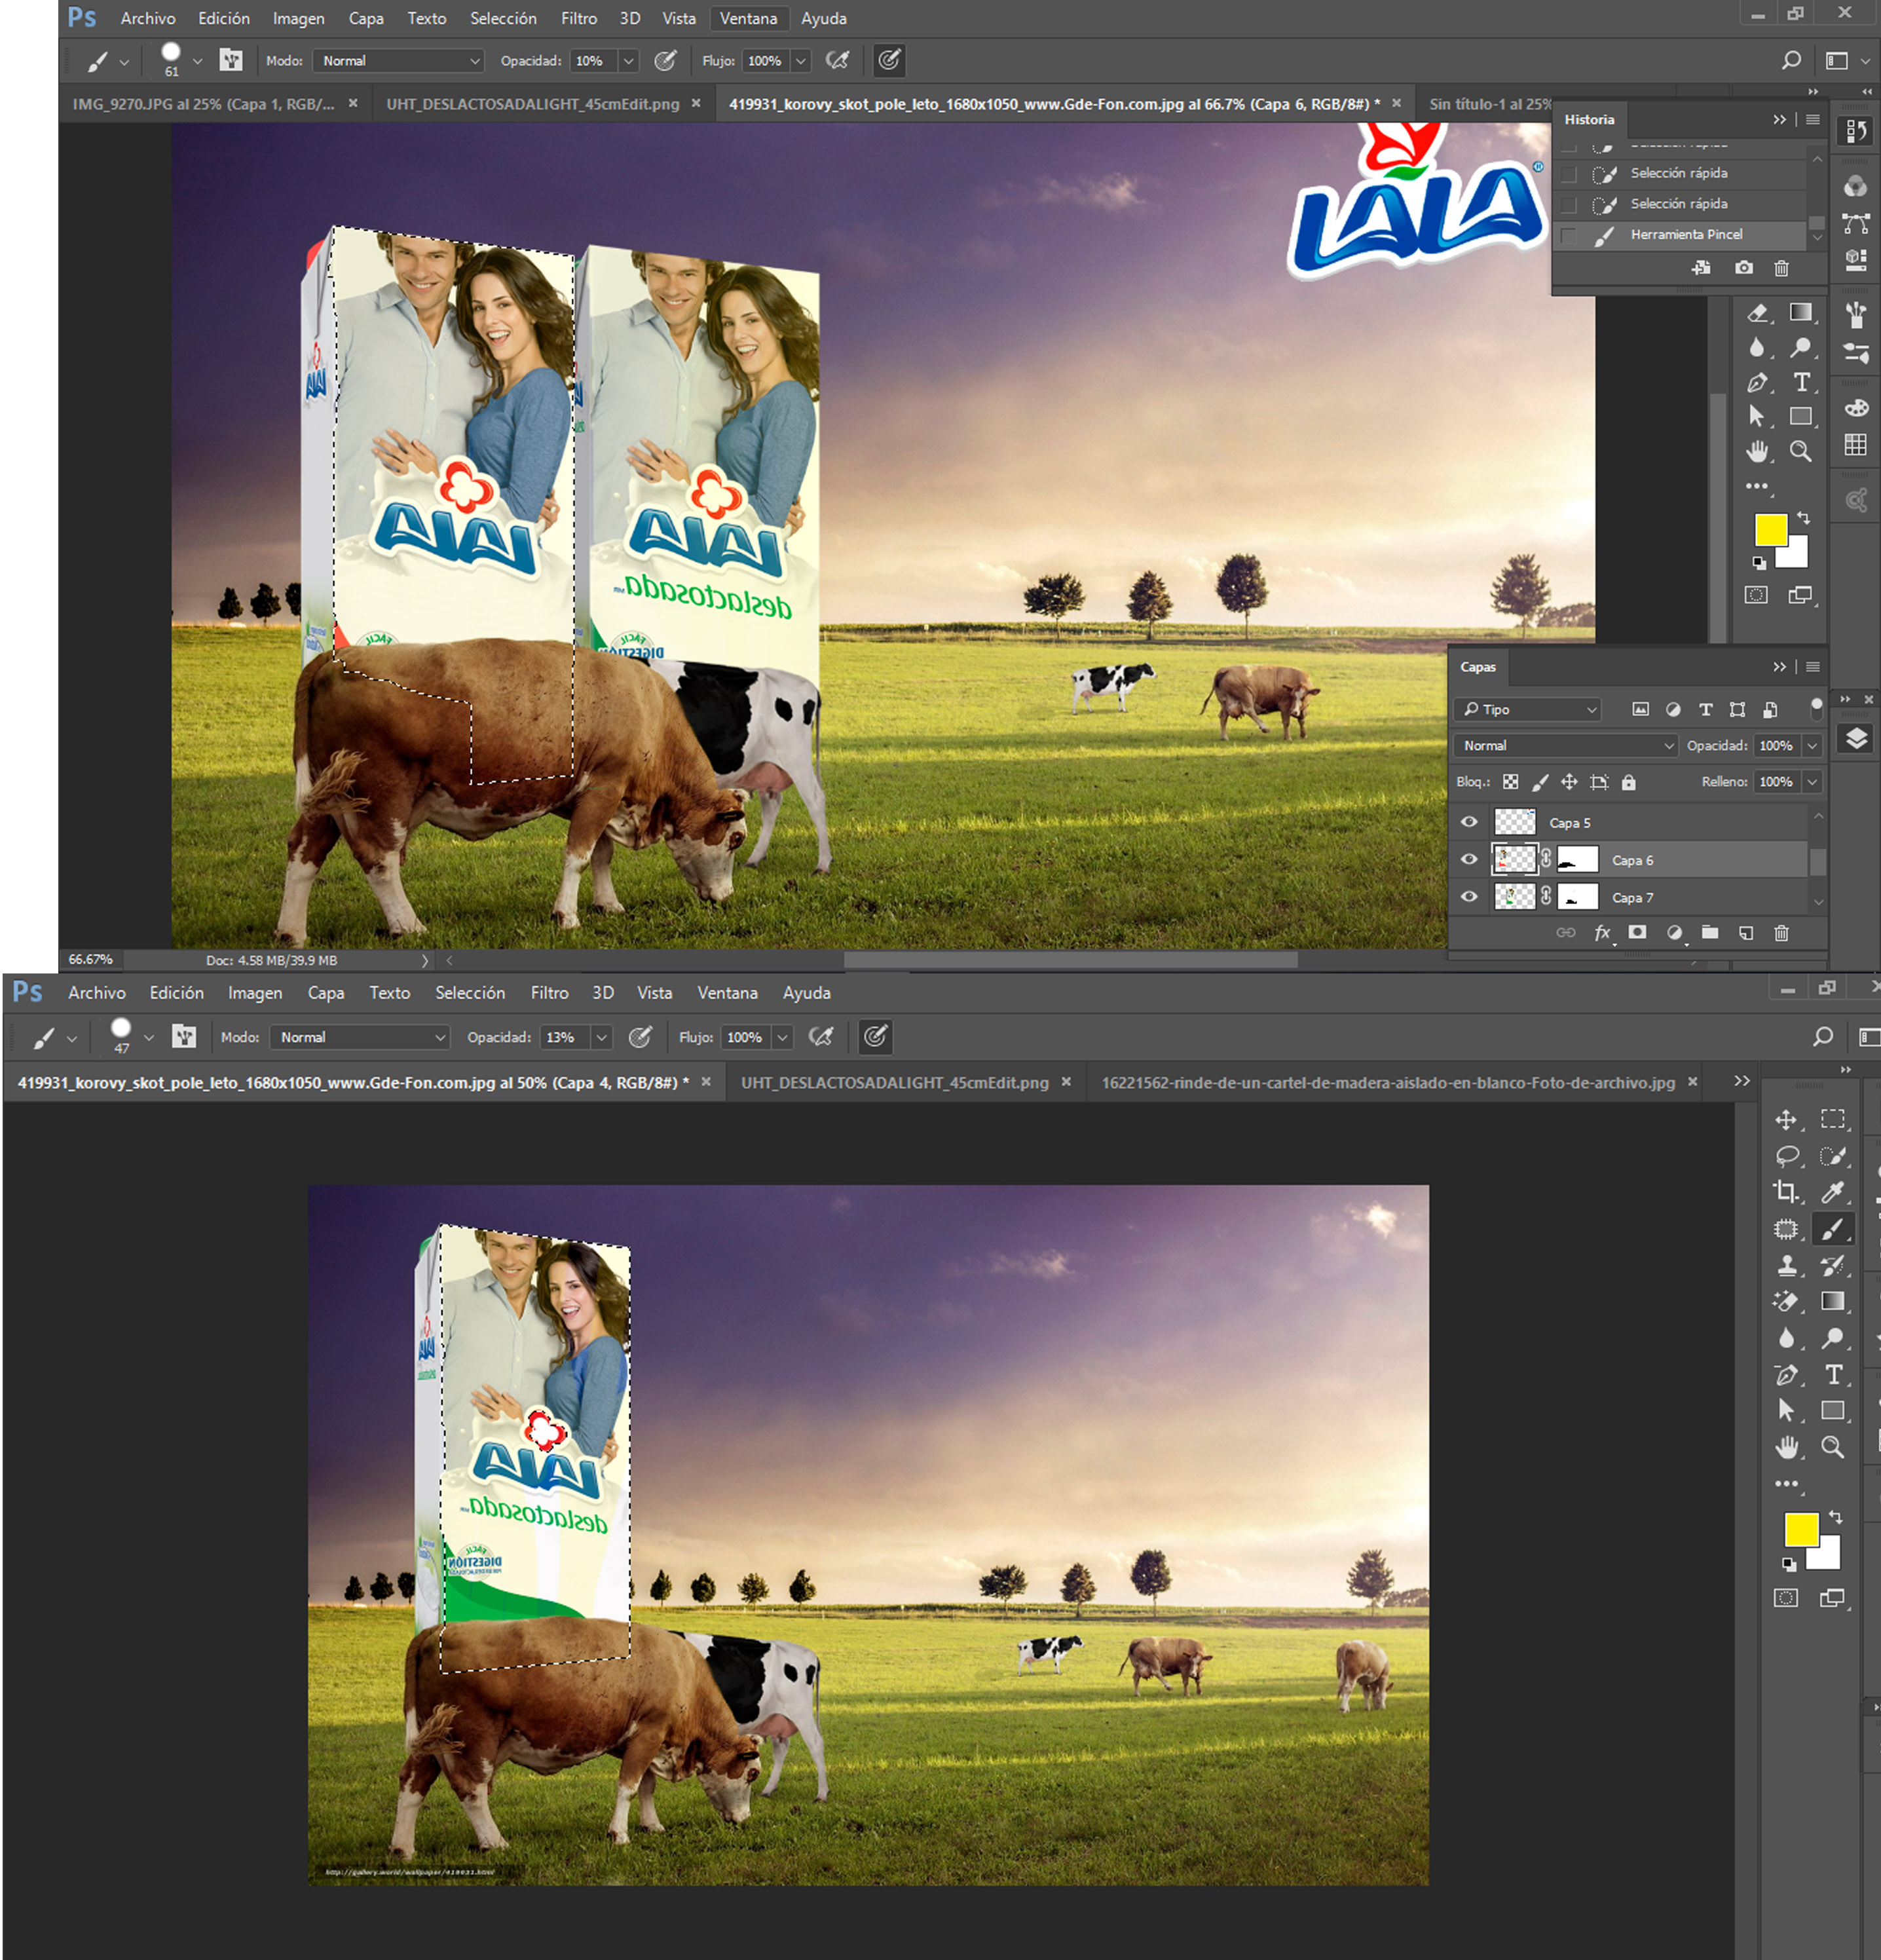Open Opacidad dropdown arrow in upper options bar
This screenshot has height=1960, width=1881.
point(628,61)
